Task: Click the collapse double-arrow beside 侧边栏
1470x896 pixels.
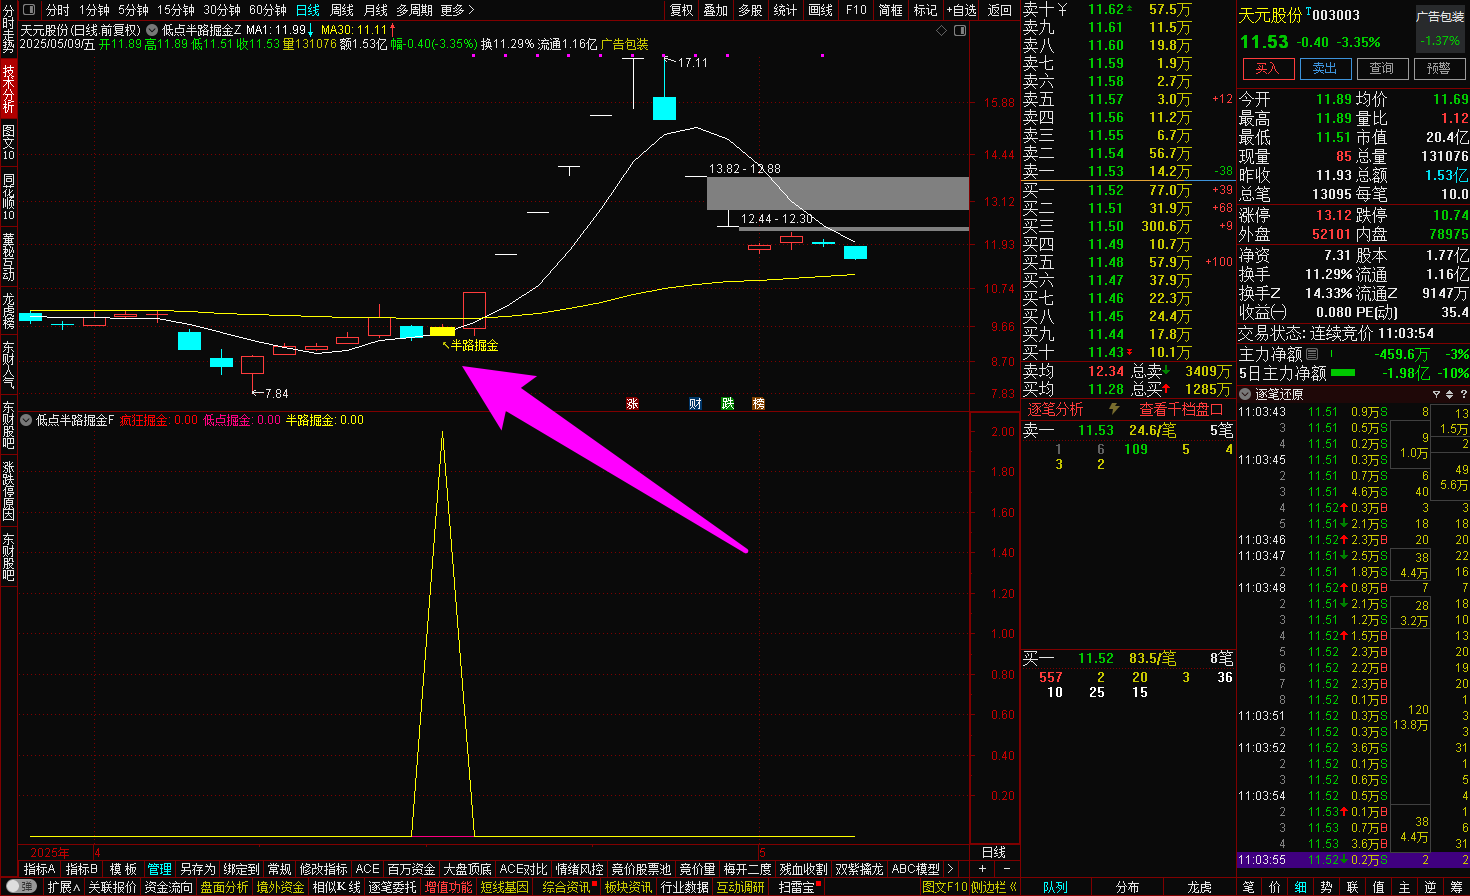Action: [x=1013, y=887]
